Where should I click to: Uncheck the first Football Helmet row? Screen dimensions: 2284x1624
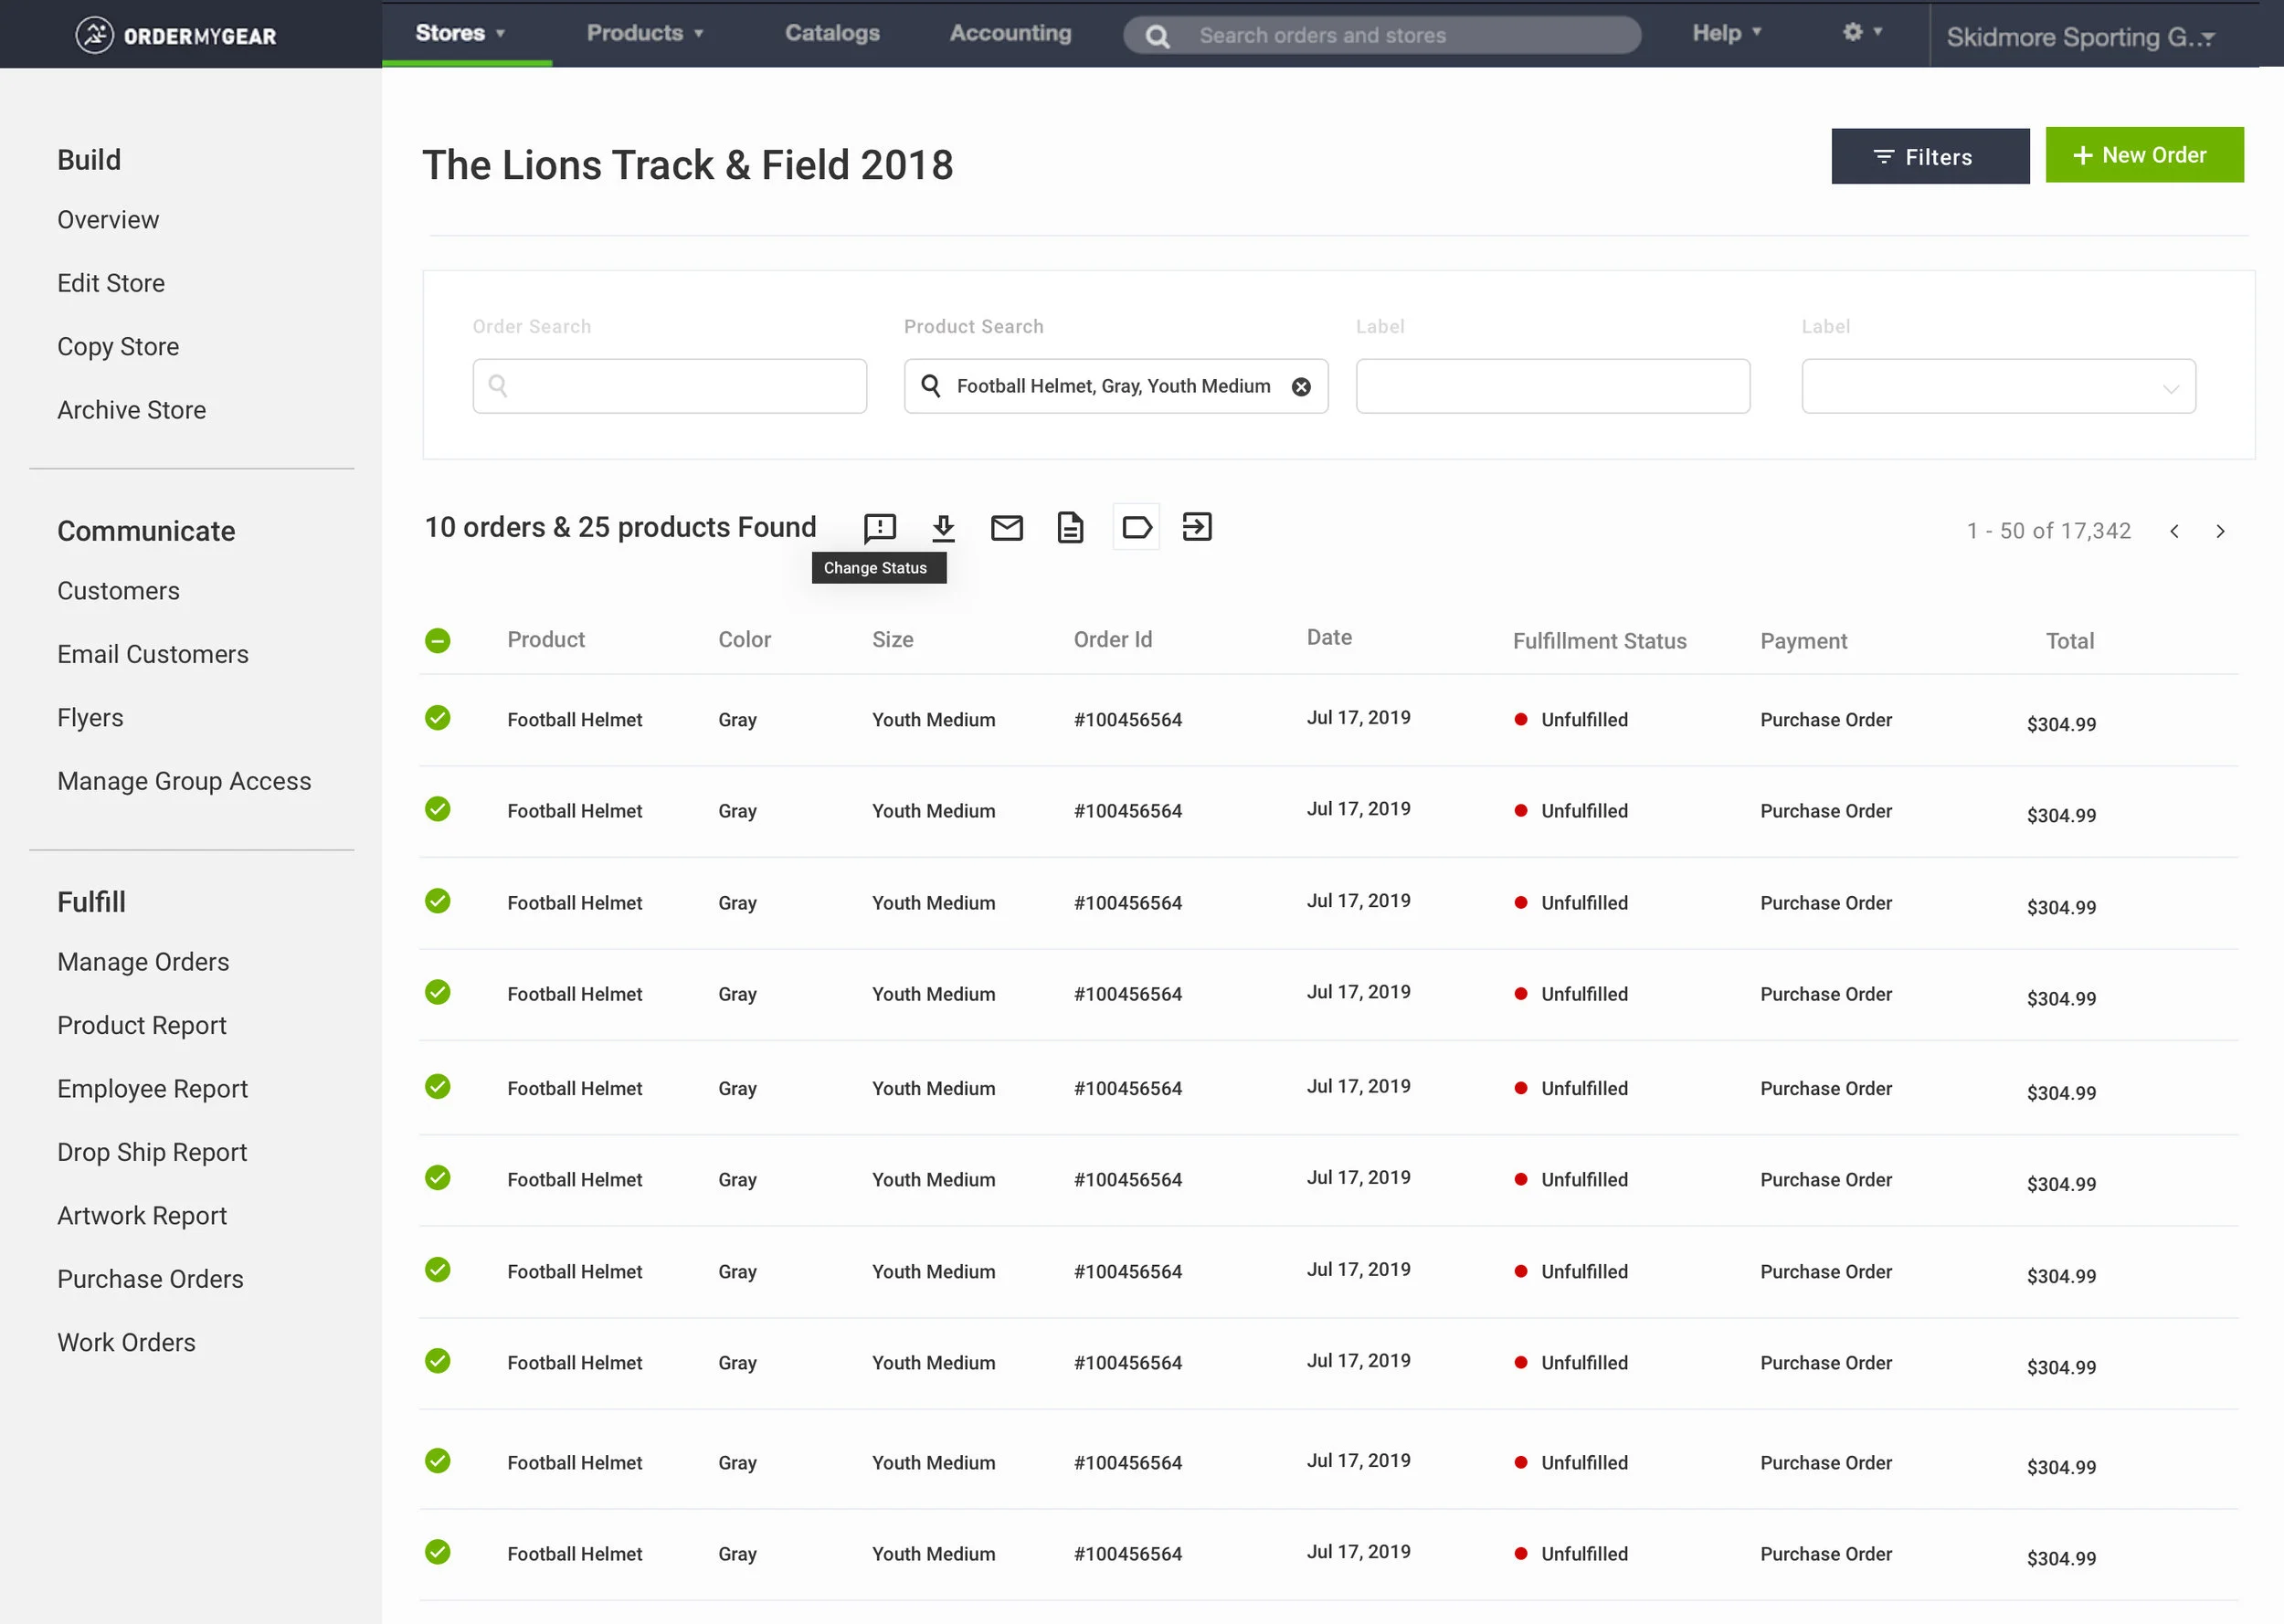tap(437, 718)
